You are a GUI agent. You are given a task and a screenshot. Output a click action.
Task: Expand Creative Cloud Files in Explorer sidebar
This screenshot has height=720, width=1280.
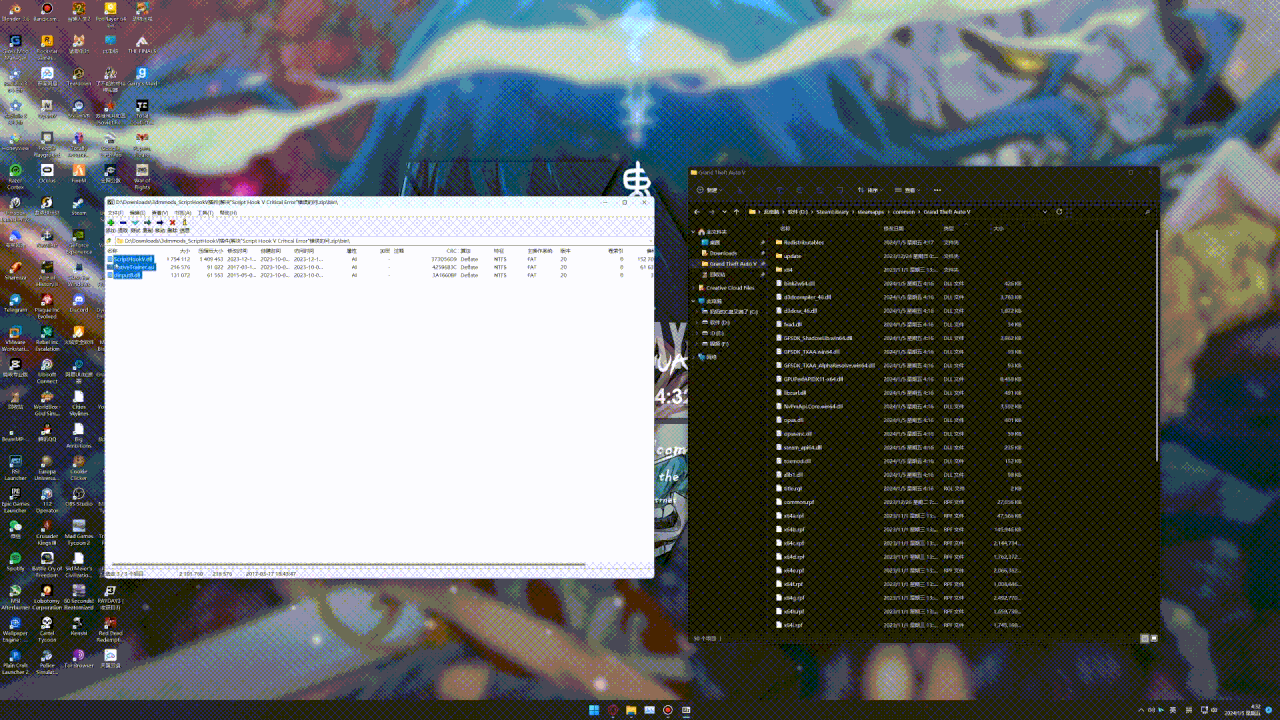[x=693, y=288]
